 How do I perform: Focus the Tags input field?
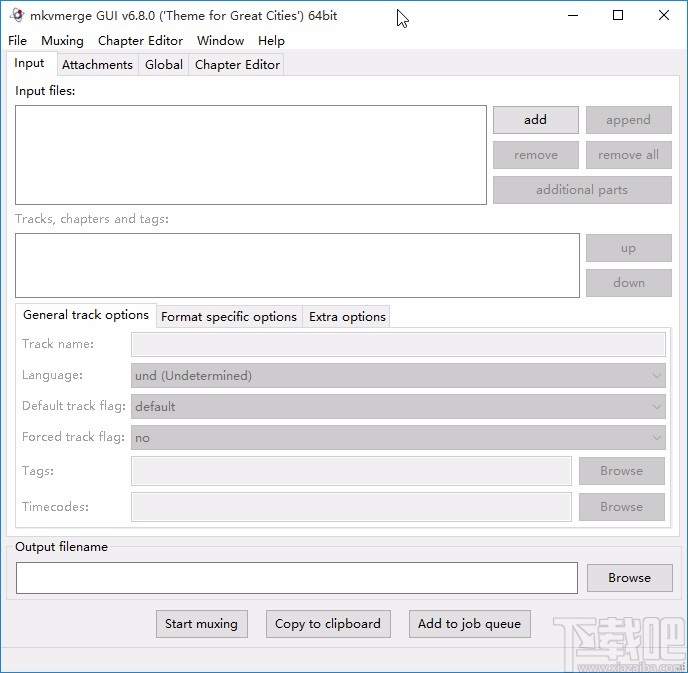tap(351, 471)
